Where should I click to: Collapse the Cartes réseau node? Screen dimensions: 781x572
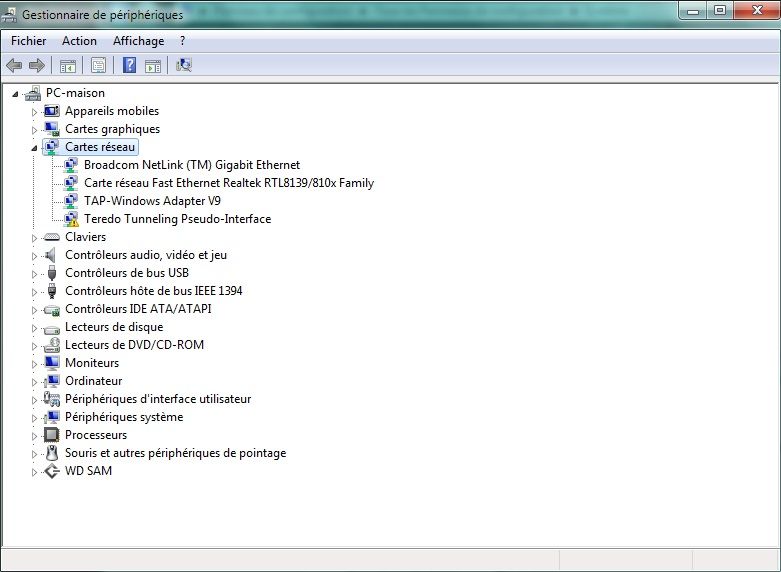point(34,147)
